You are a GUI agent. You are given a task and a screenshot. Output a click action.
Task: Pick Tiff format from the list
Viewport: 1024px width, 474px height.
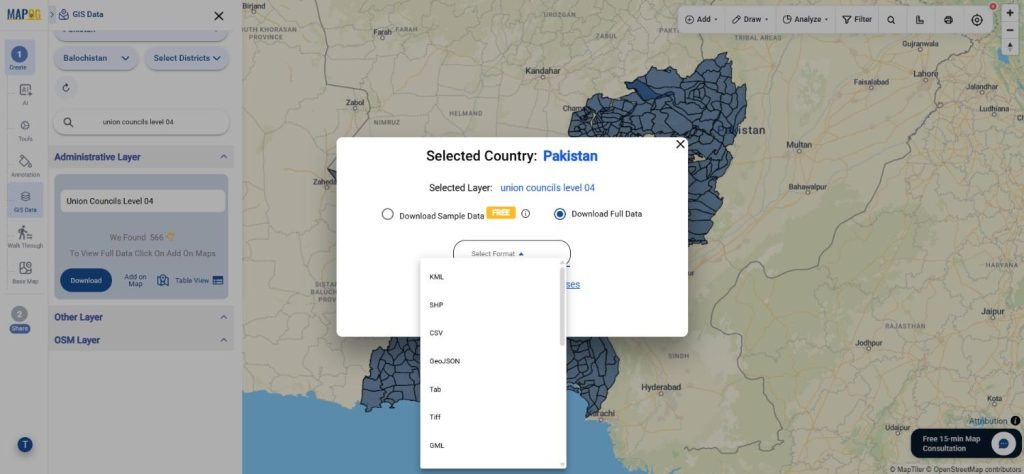[492, 417]
